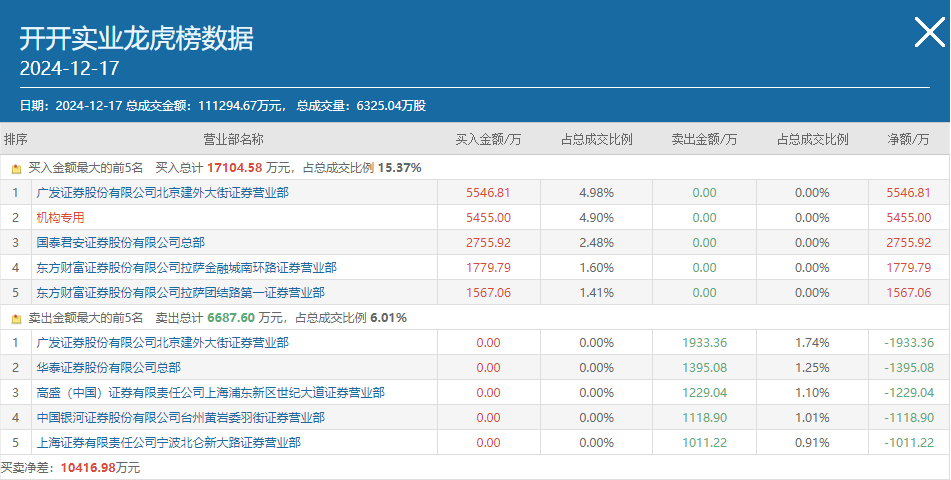Click the 开开实业龙虎榜数据 title
This screenshot has height=480, width=951.
[136, 39]
